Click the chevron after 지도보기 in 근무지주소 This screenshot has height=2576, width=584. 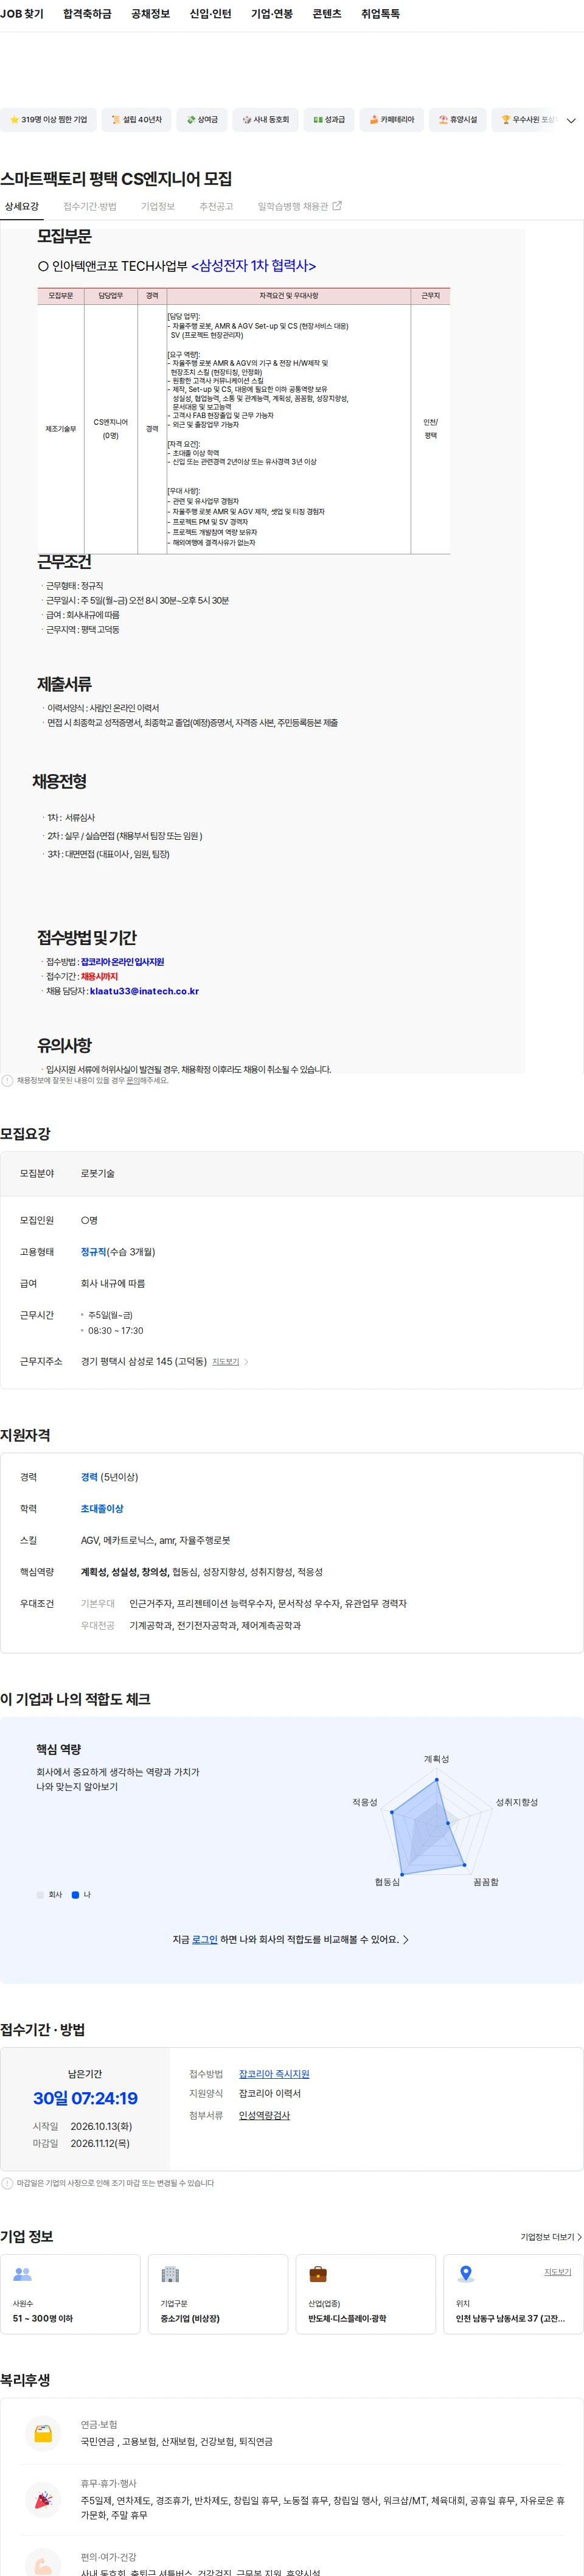point(246,1362)
